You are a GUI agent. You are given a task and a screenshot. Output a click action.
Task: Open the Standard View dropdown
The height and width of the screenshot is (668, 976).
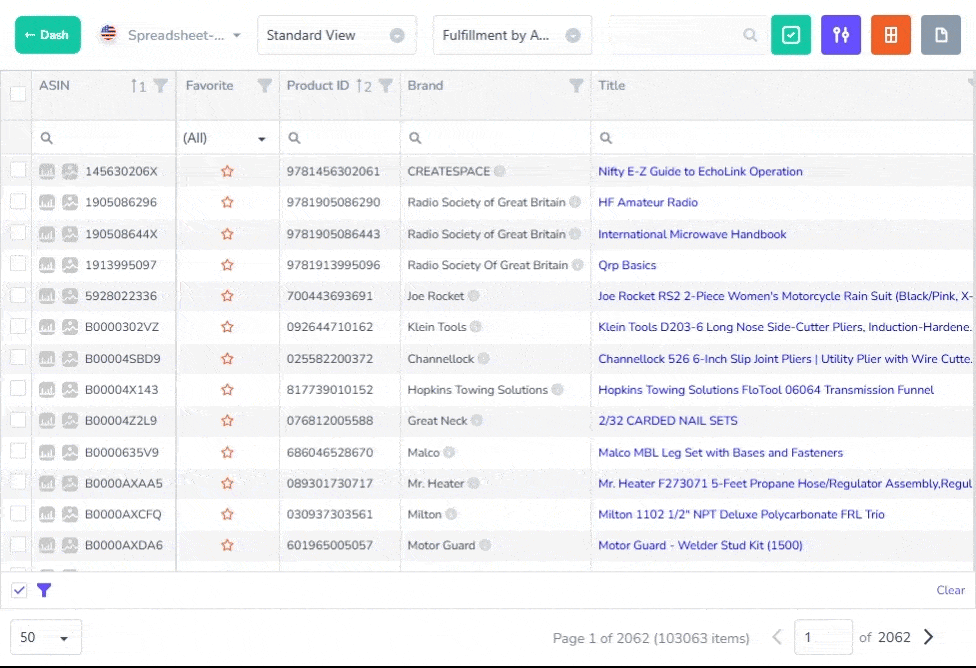coord(336,34)
